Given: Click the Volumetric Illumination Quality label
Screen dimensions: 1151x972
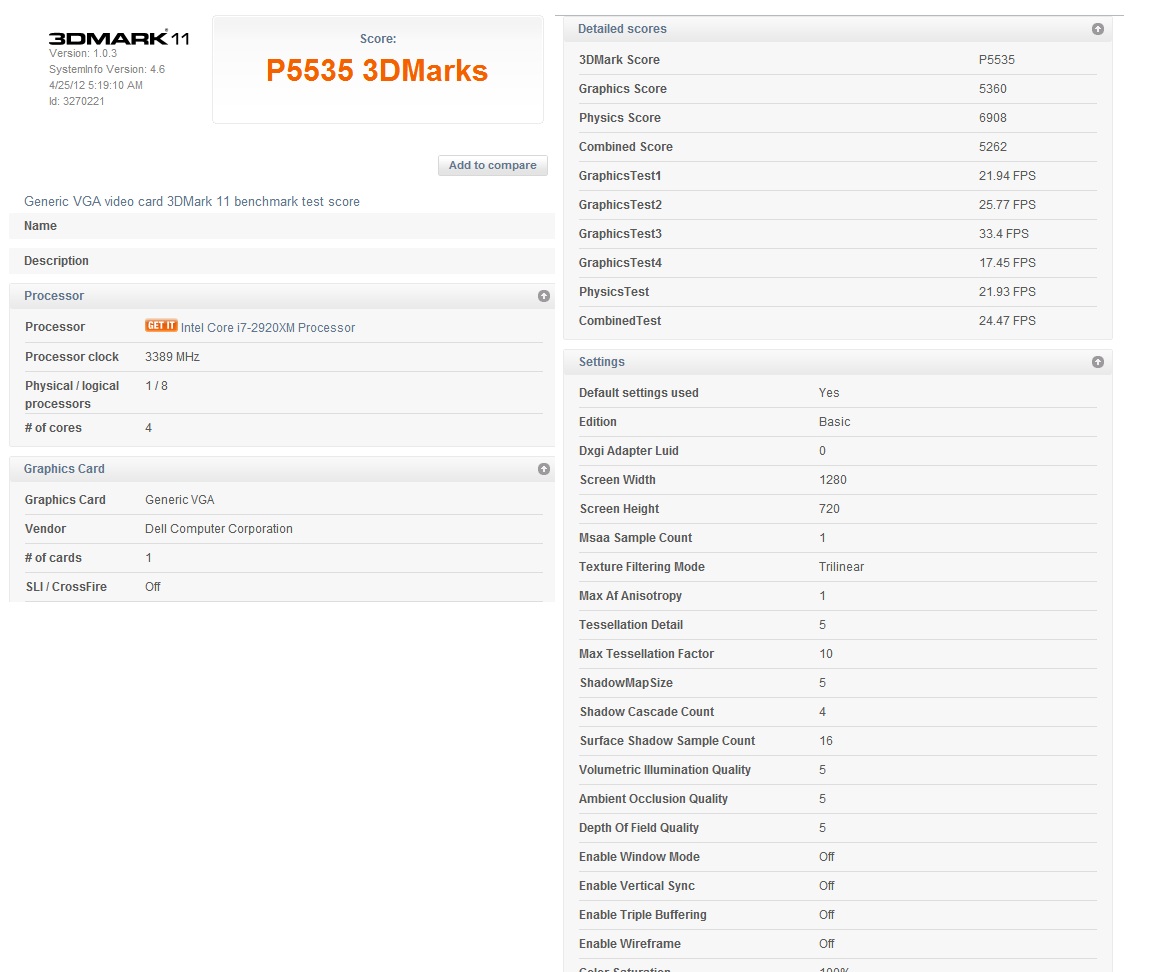Looking at the screenshot, I should coord(664,770).
